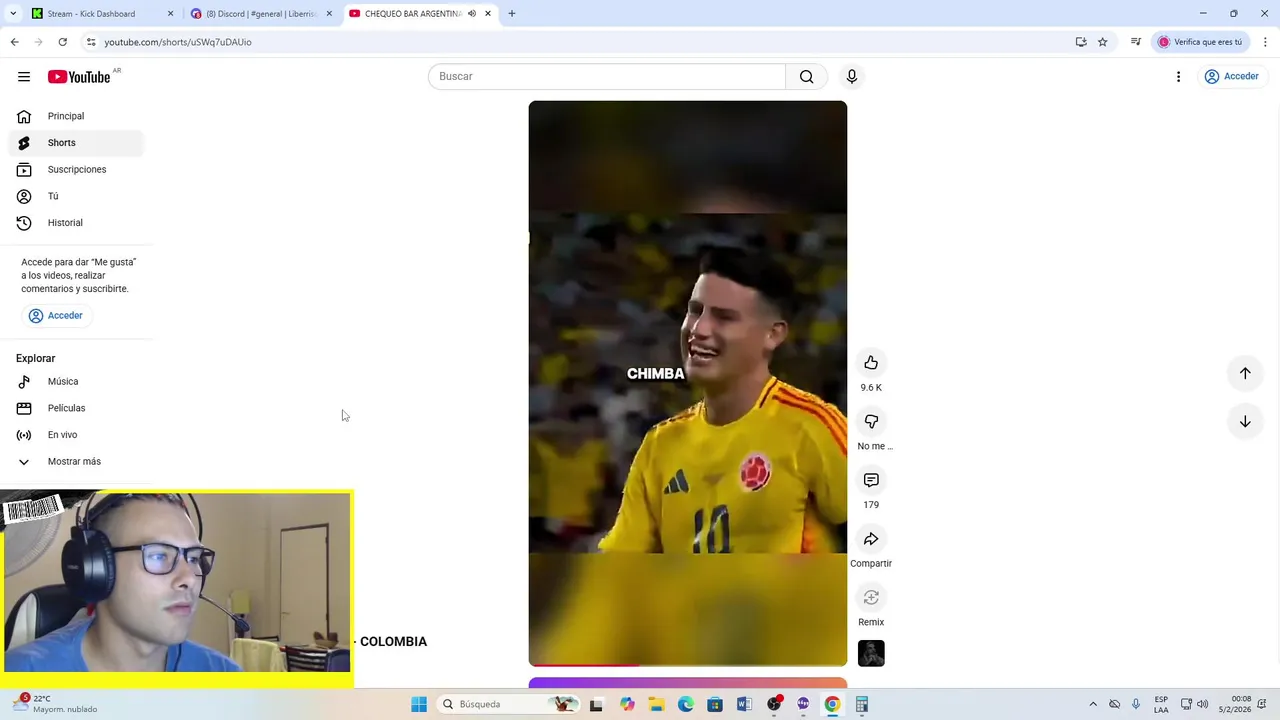Bookmark this page with the star
Viewport: 1280px width, 720px height.
1103,42
